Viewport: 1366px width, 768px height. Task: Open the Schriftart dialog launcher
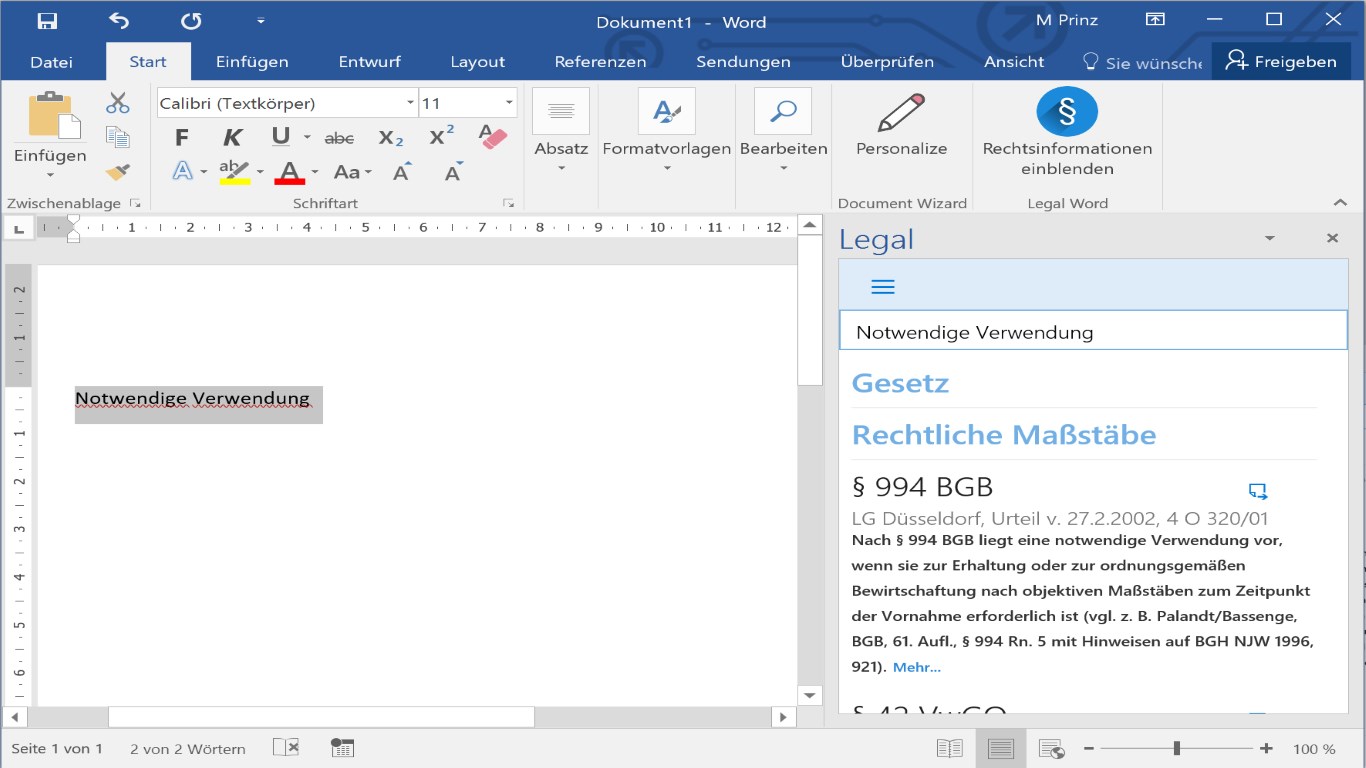508,203
